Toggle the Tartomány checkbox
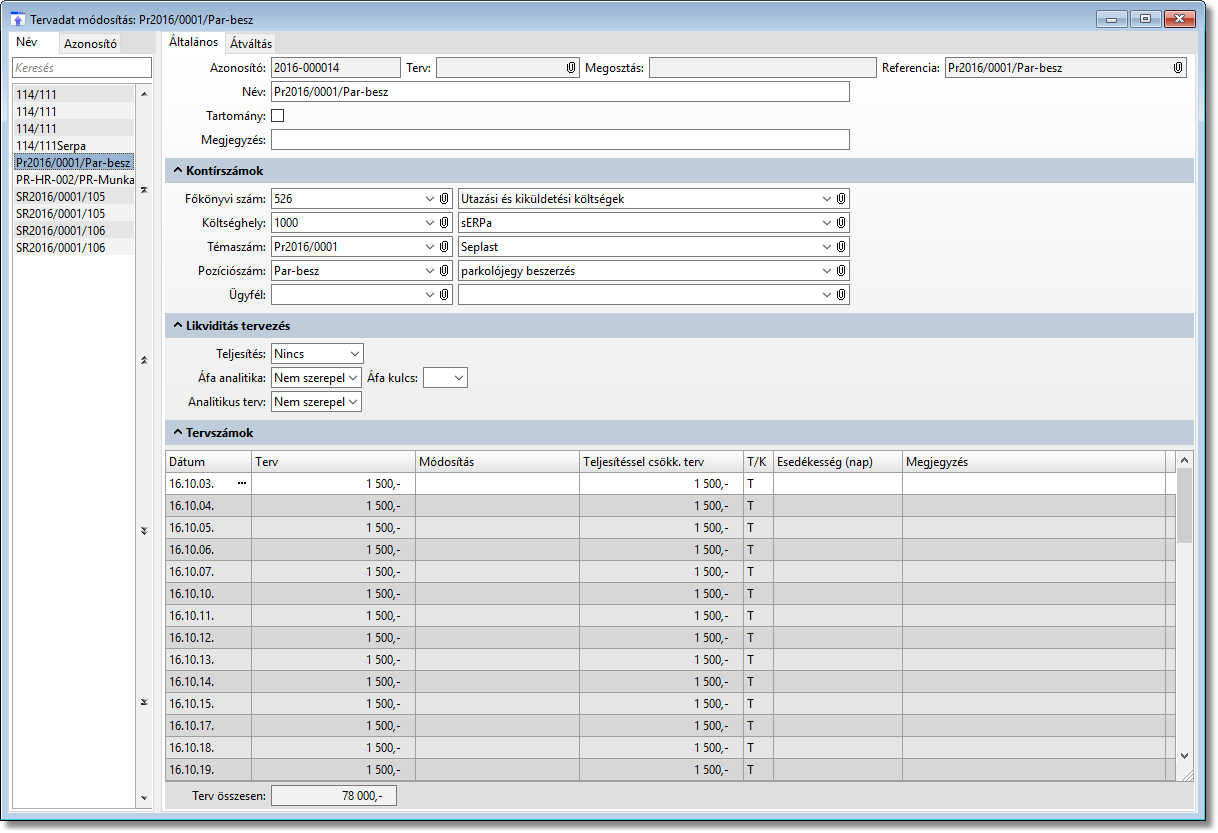This screenshot has width=1218, height=833. click(278, 115)
